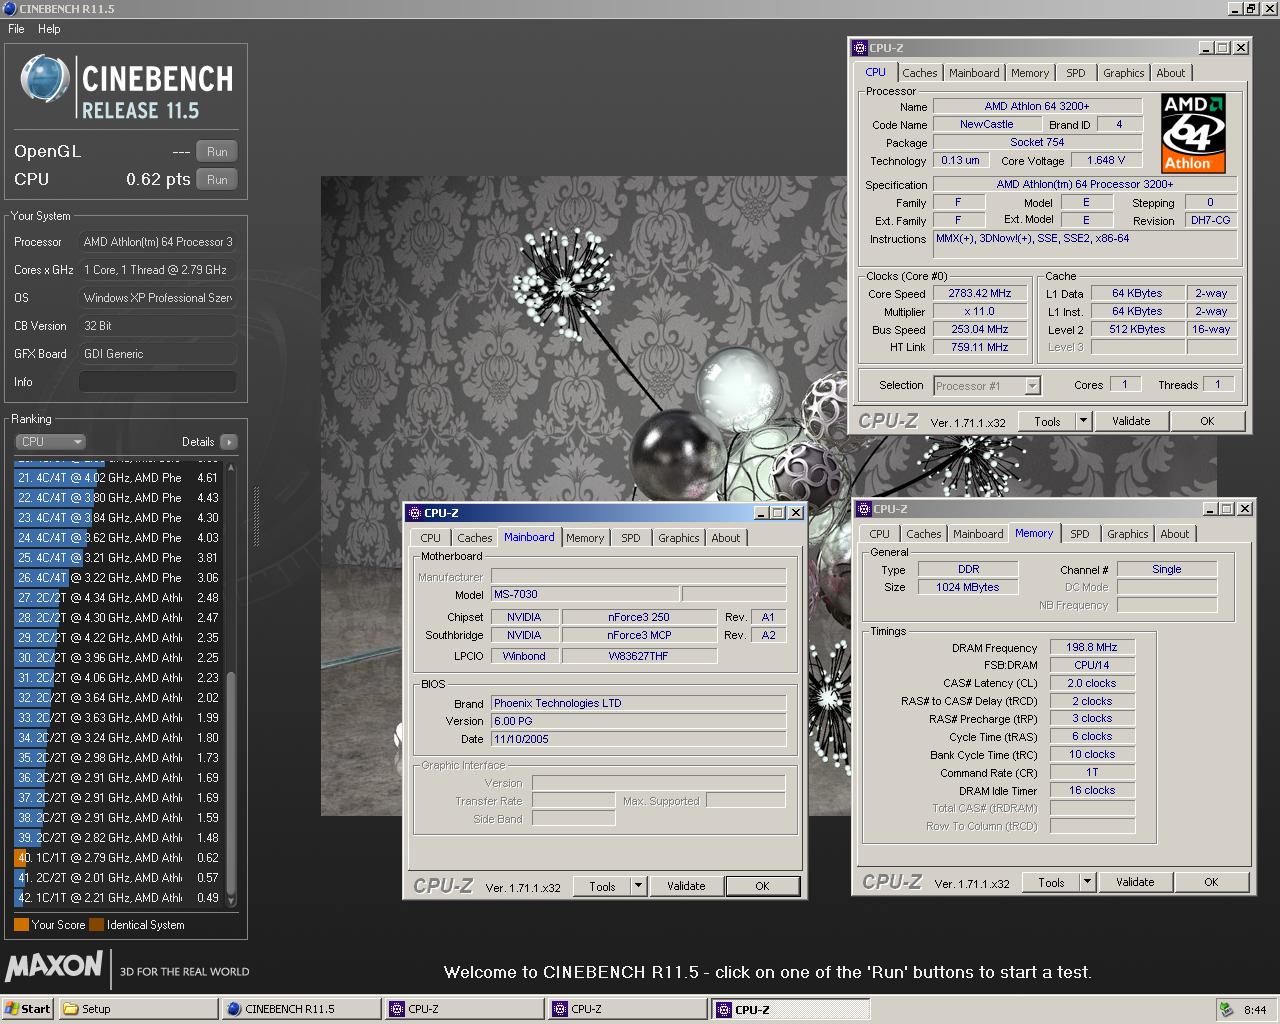Click the system tray icon near the clock
This screenshot has height=1024, width=1280.
pos(1226,1009)
